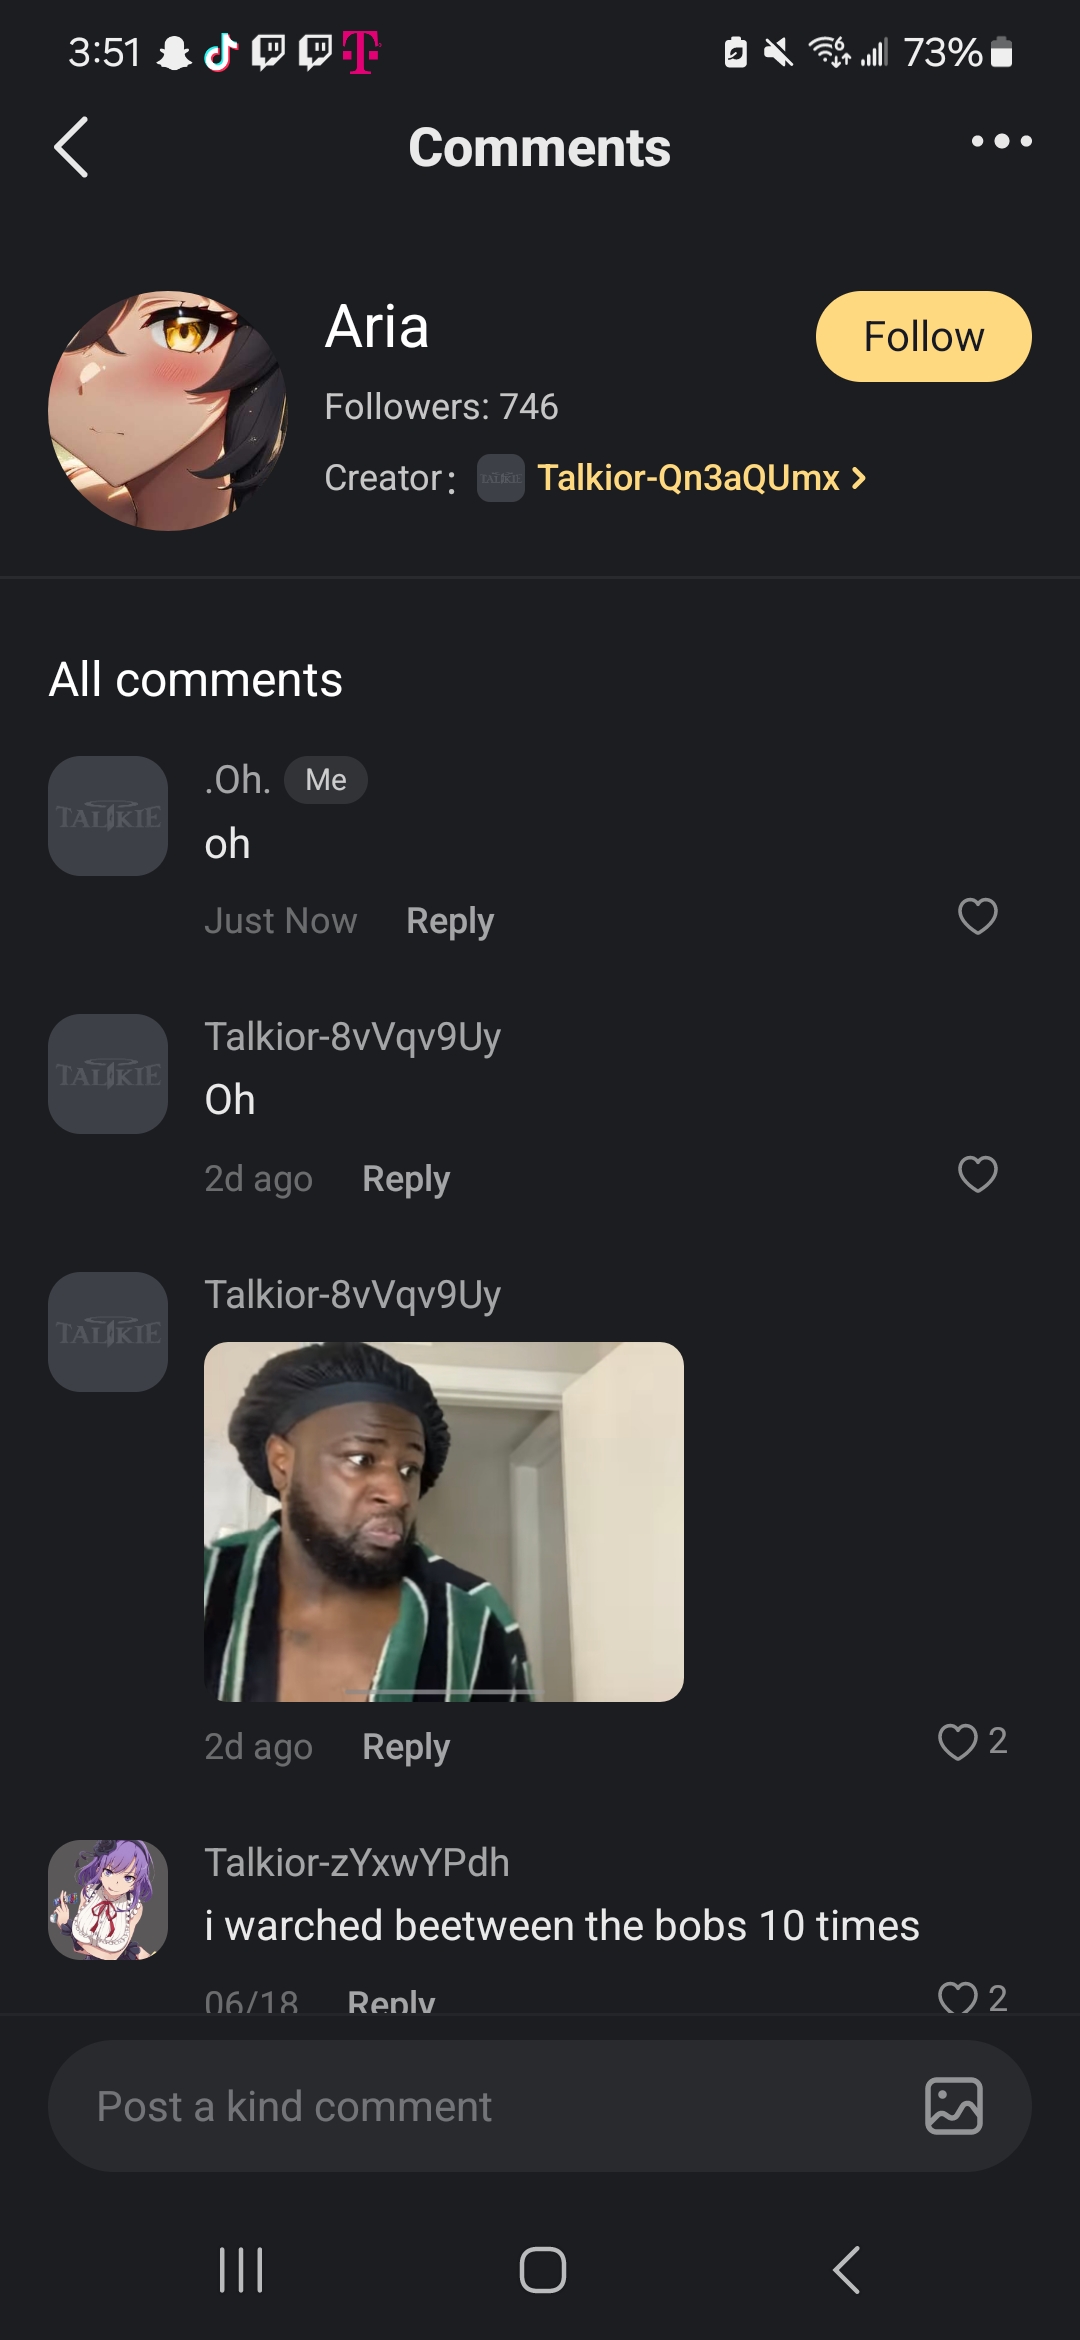Image resolution: width=1080 pixels, height=2340 pixels.
Task: Open creator Talkior-Qn3aQUmx profile link
Action: click(x=688, y=478)
